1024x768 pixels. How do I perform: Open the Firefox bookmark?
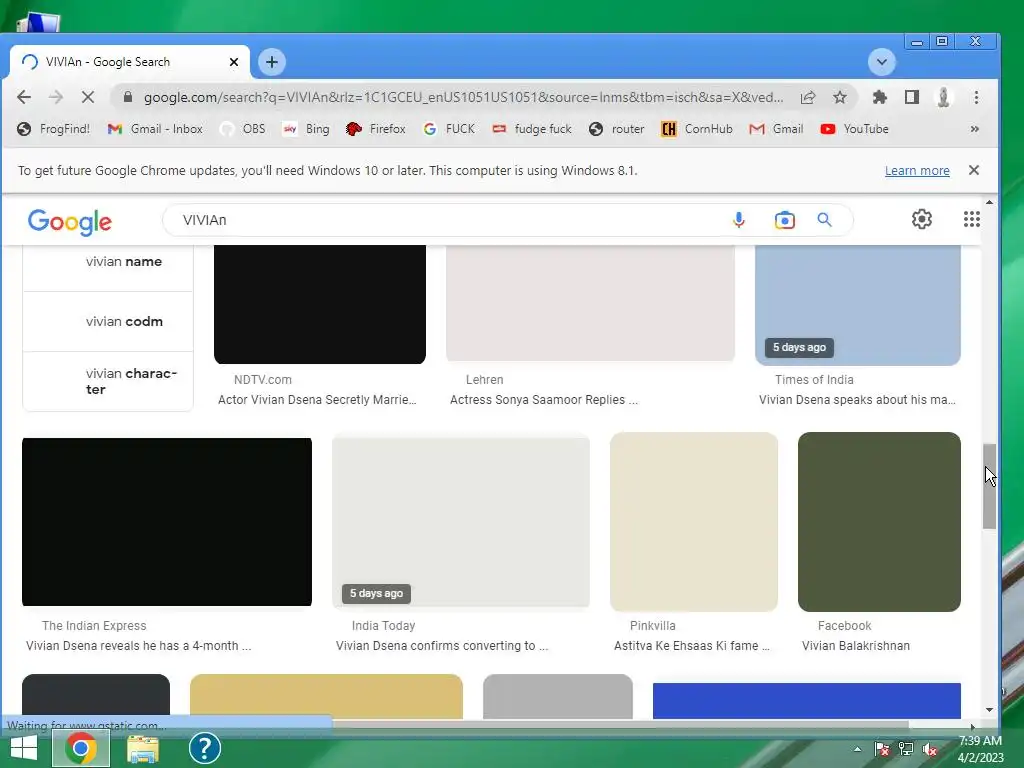click(376, 129)
